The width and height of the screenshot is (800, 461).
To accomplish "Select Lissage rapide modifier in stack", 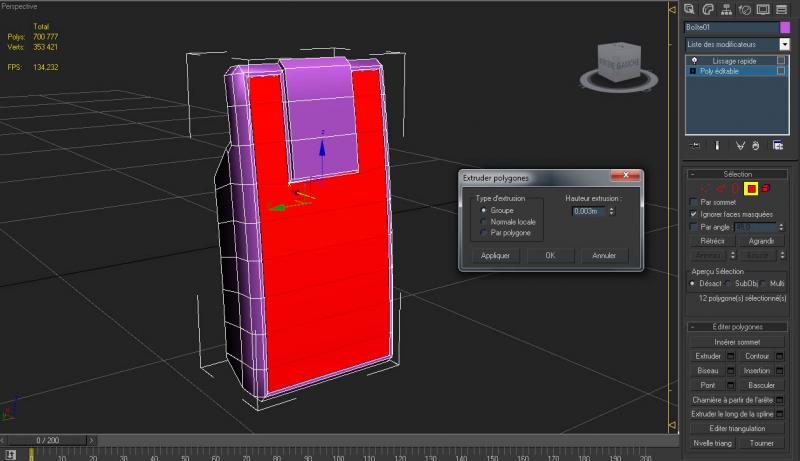I will point(737,61).
